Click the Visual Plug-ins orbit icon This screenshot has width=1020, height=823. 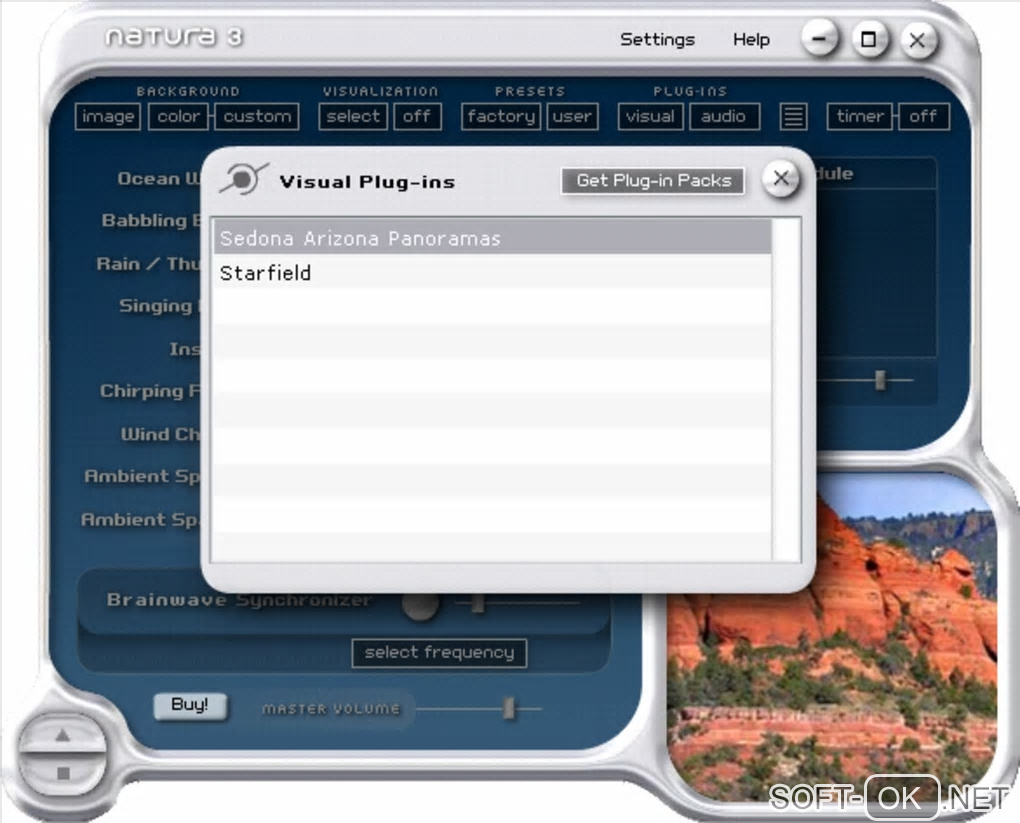click(243, 179)
